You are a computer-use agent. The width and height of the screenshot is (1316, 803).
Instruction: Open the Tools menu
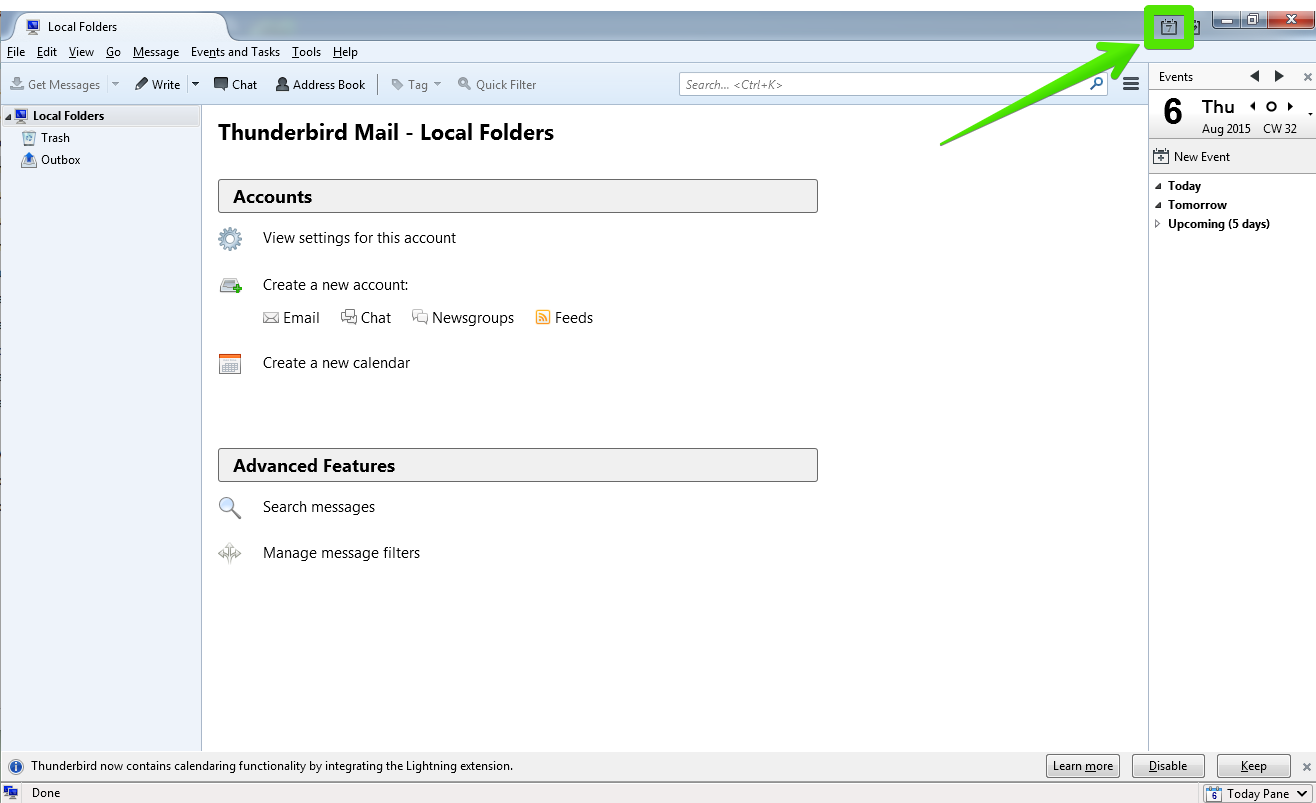click(x=306, y=52)
